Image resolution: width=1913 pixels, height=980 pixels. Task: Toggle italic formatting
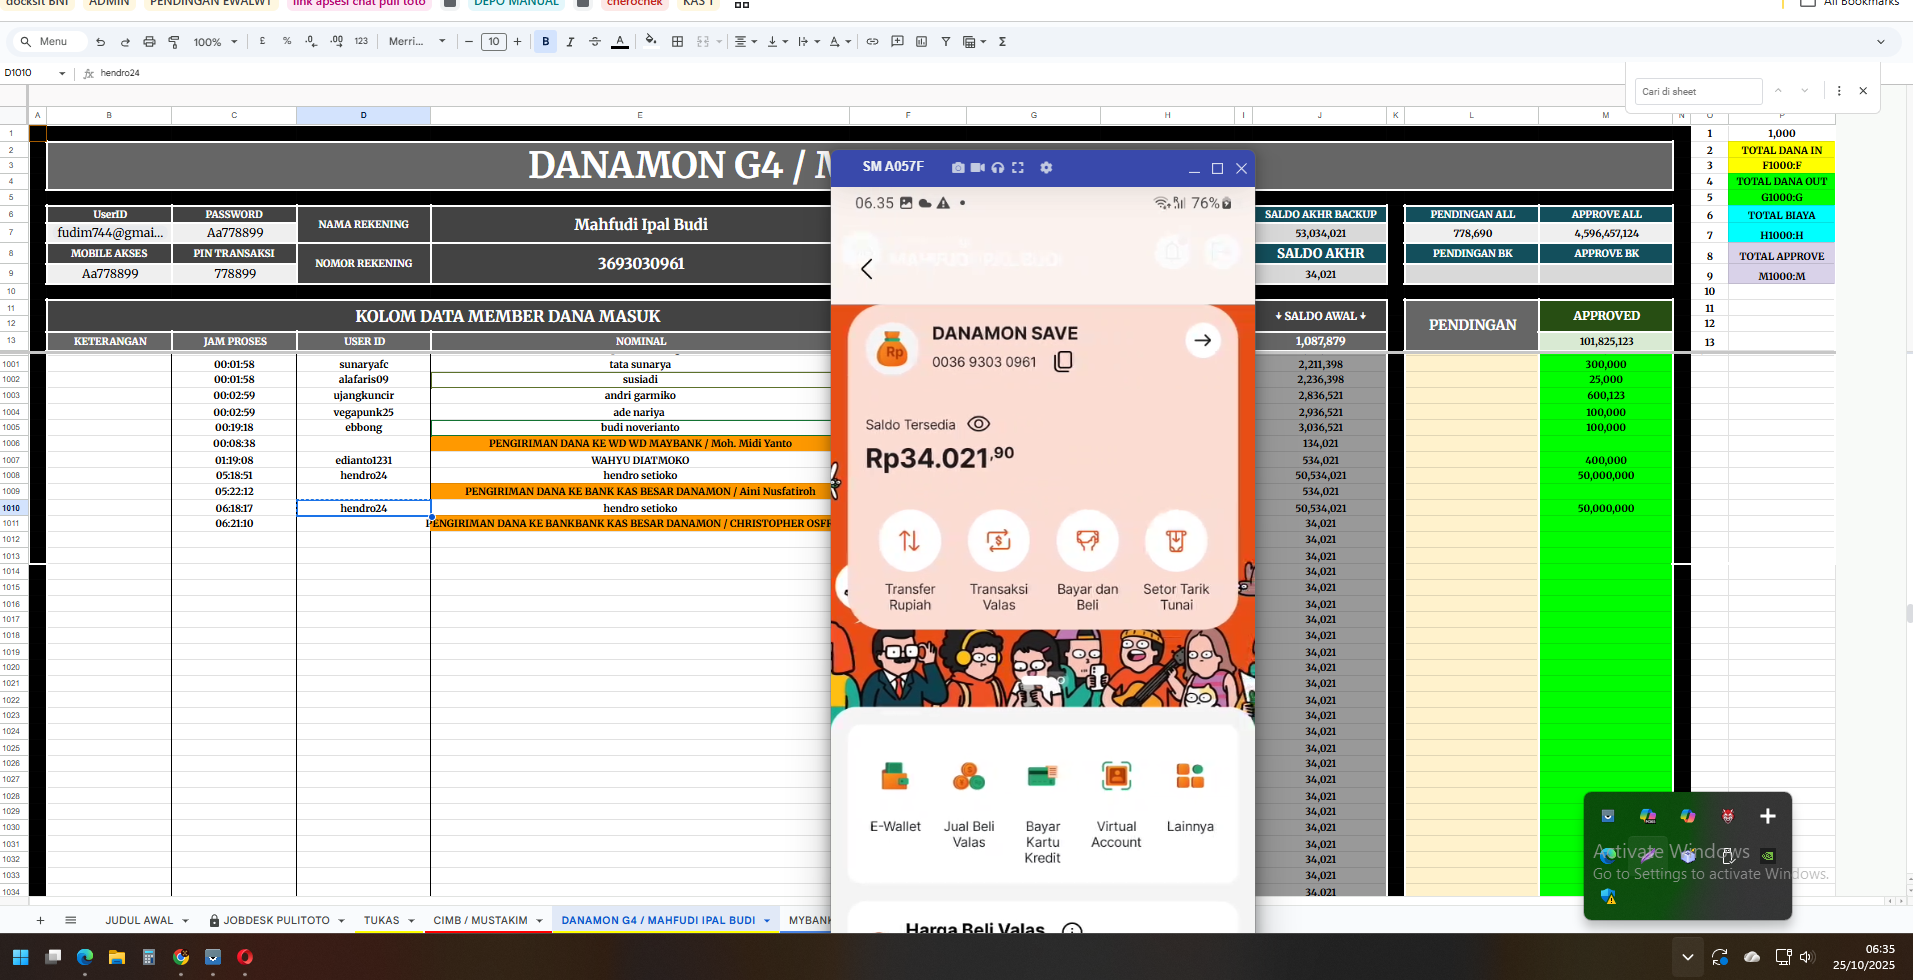click(x=570, y=41)
